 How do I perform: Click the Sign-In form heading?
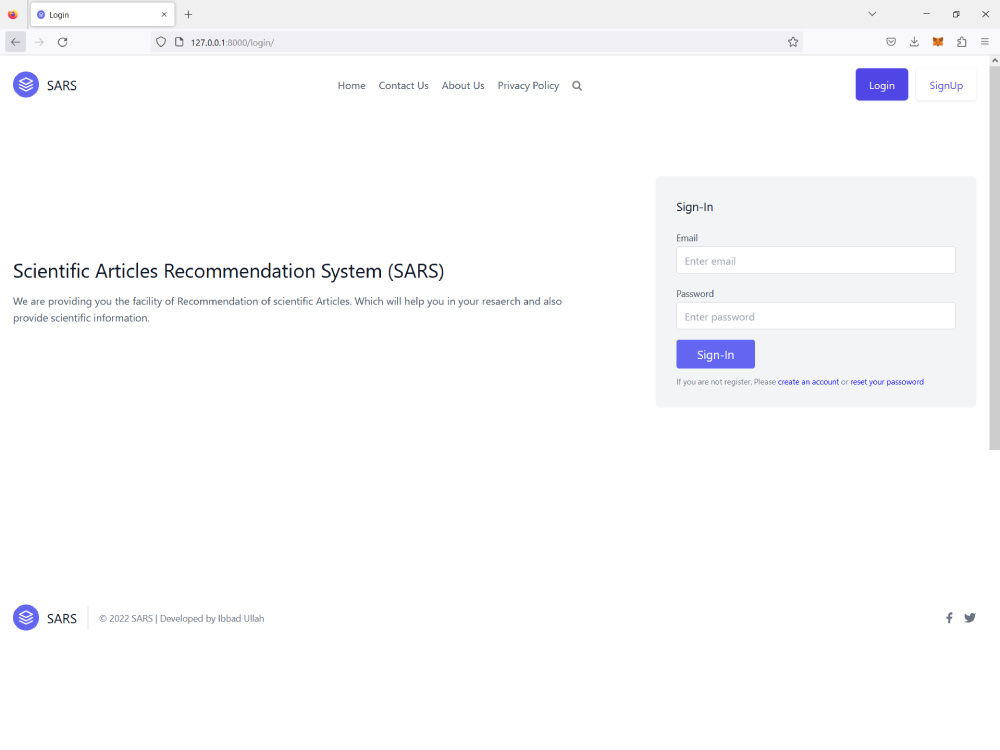click(695, 207)
